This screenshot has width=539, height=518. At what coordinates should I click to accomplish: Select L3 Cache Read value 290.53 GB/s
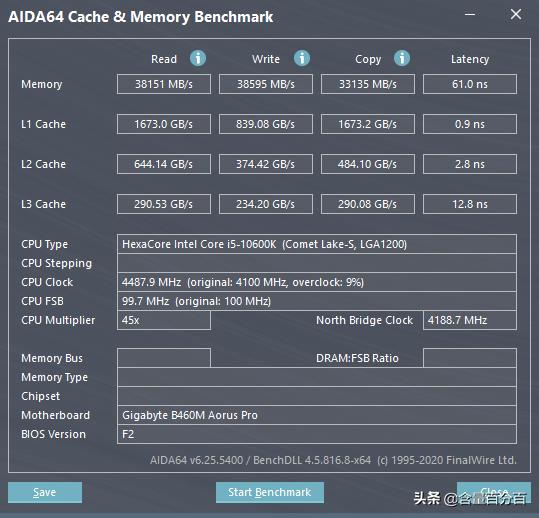tap(164, 204)
